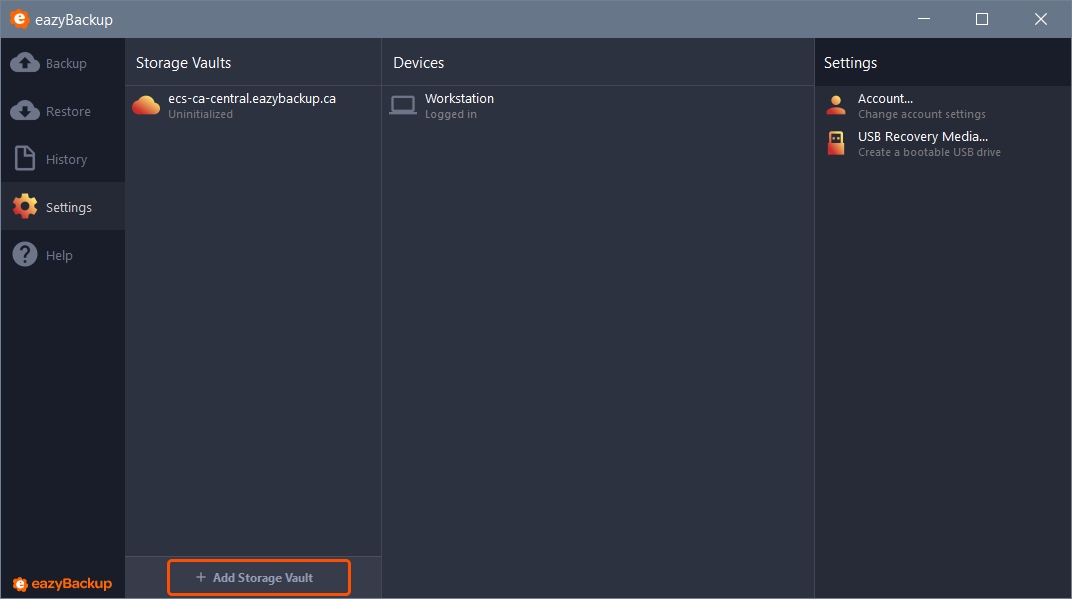Select the ecs-ca-central.eazybackup.ca vault
Screen dimensions: 1072x599
(x=253, y=105)
